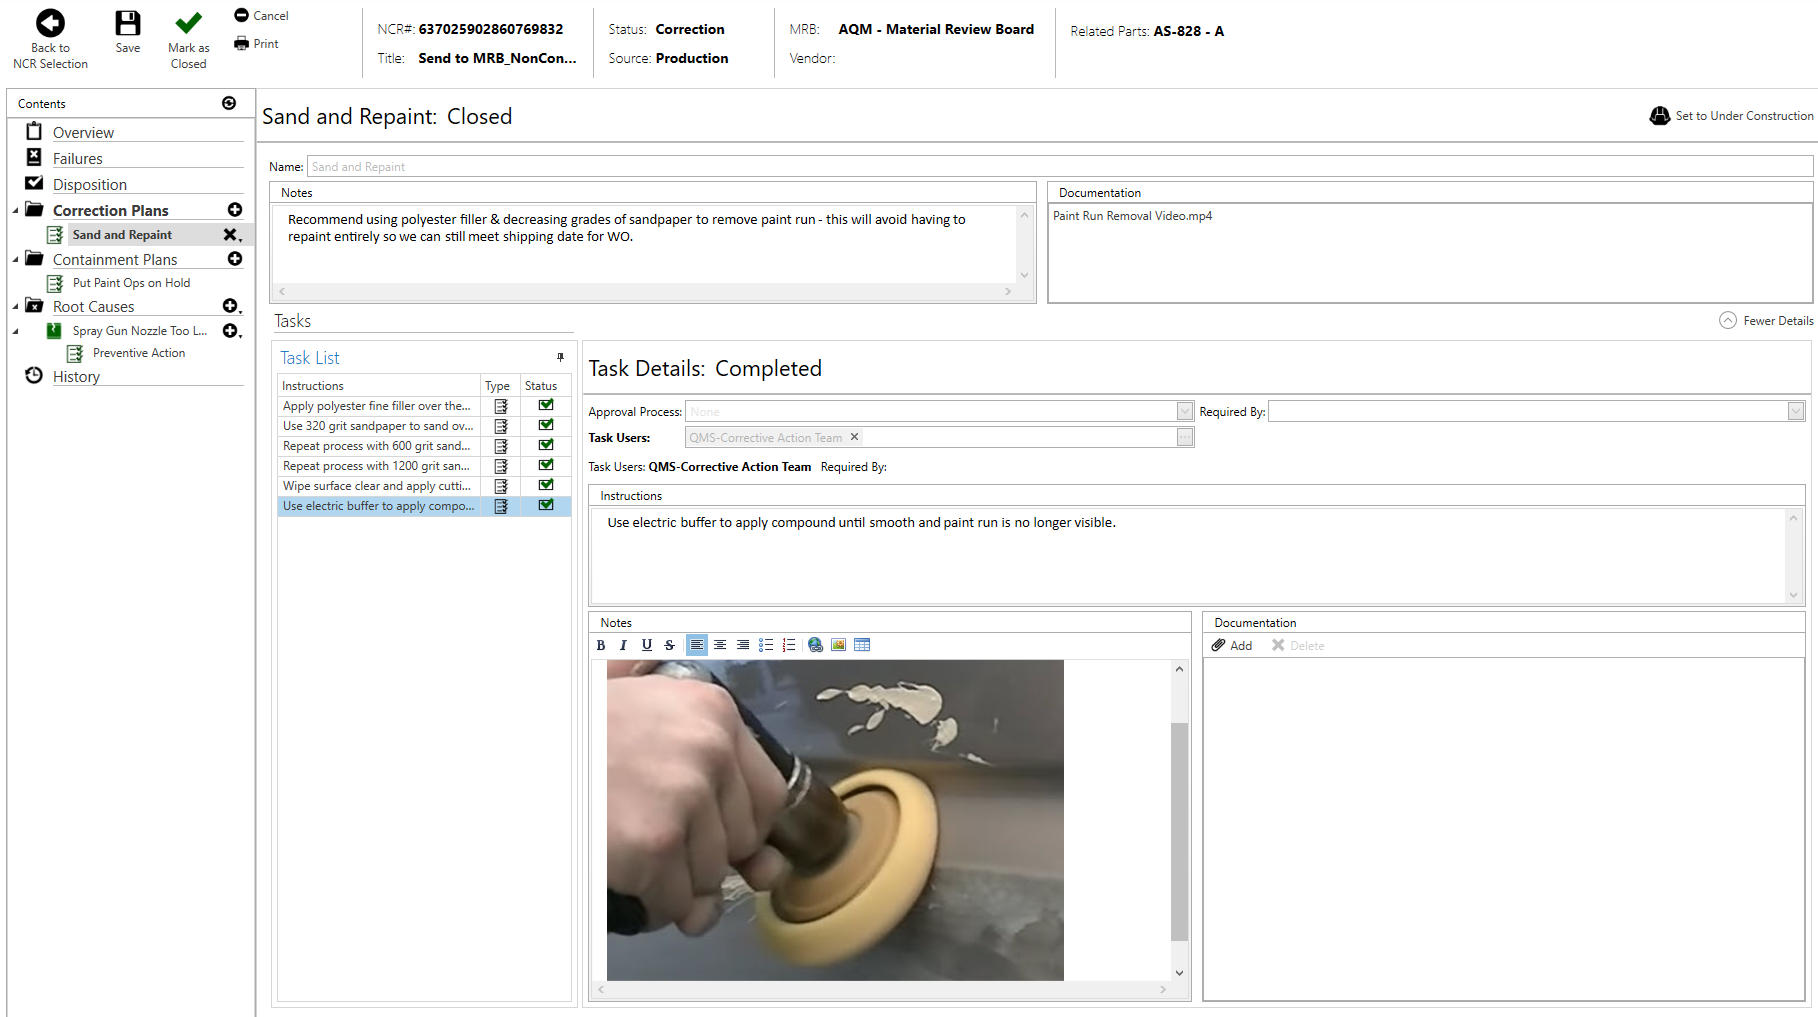Select Put Paint Ops on Hold item

tap(130, 283)
